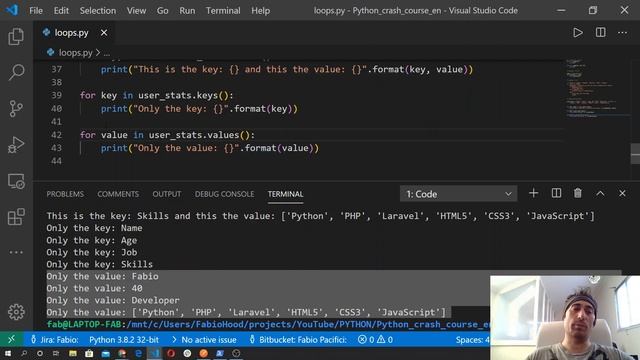Image resolution: width=640 pixels, height=360 pixels.
Task: Open the remote window indicator in status bar
Action: click(11, 339)
